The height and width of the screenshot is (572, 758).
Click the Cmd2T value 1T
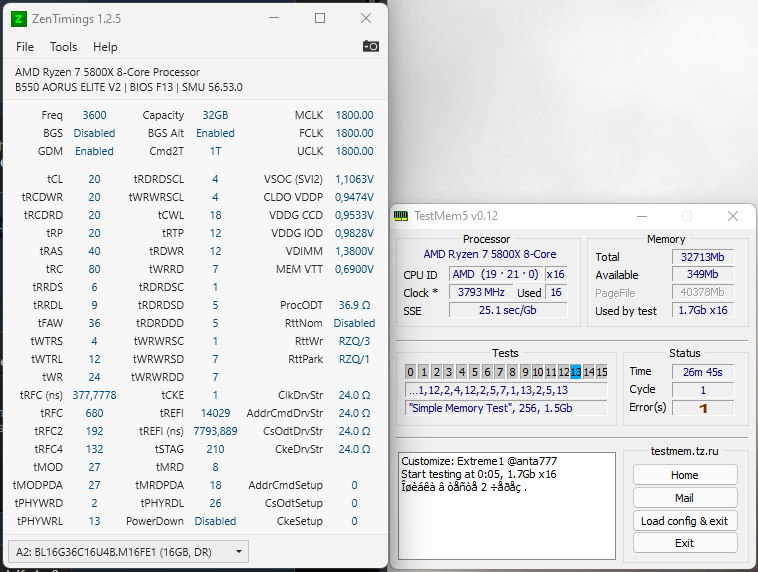coord(215,151)
